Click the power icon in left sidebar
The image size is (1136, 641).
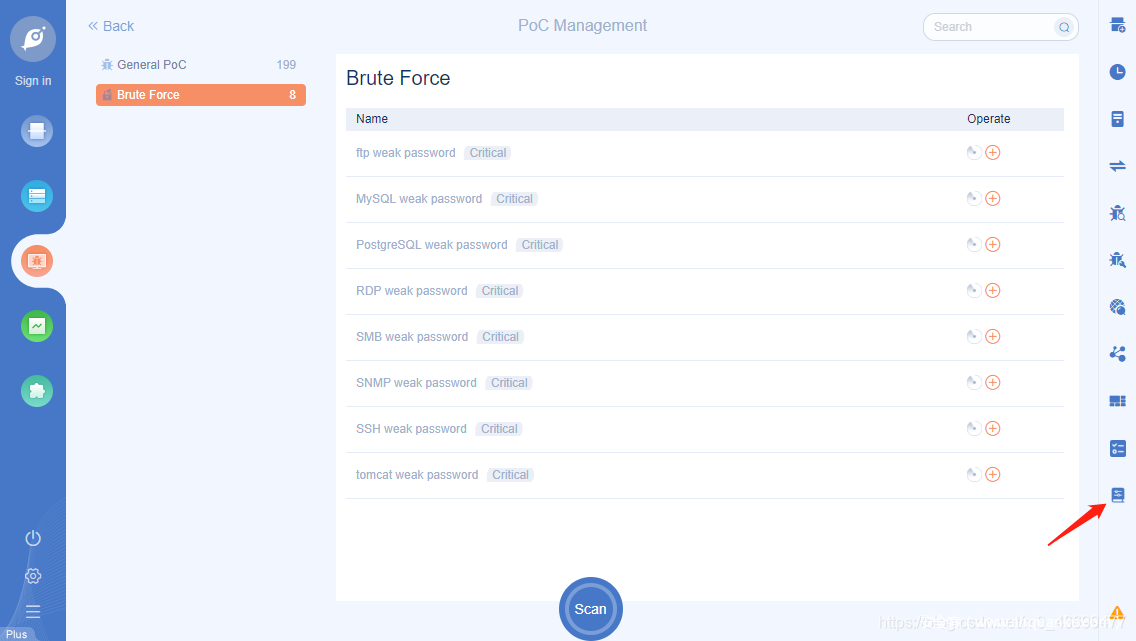point(33,538)
